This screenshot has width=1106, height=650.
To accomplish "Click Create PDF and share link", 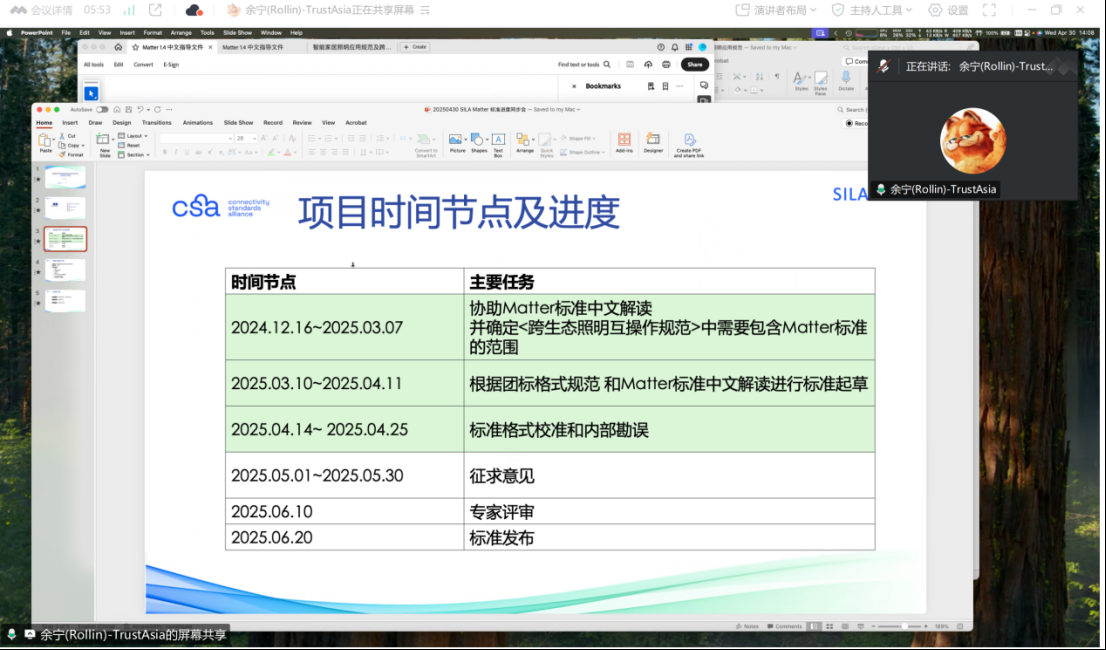I will click(690, 142).
